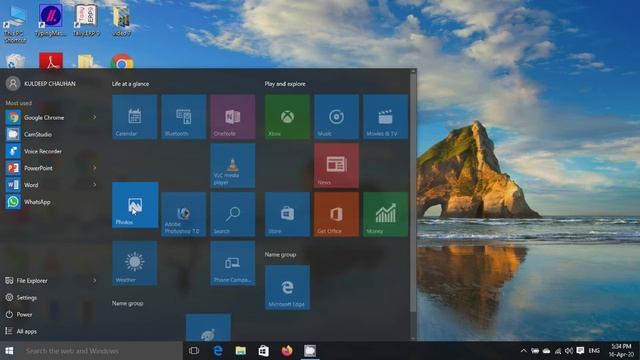Select the Google Chrome desktop icon
The image size is (640, 360).
tap(122, 62)
